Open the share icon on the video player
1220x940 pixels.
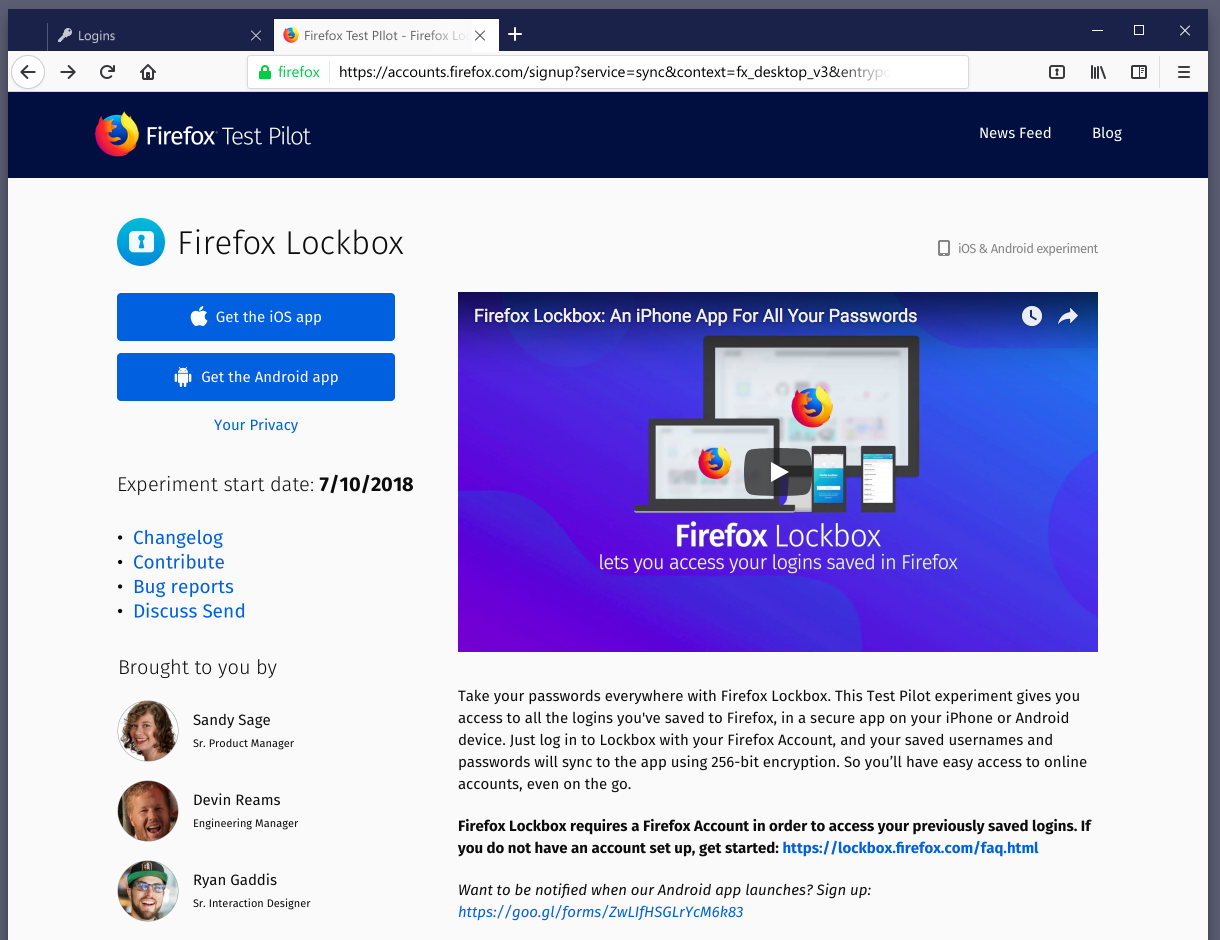click(1068, 315)
